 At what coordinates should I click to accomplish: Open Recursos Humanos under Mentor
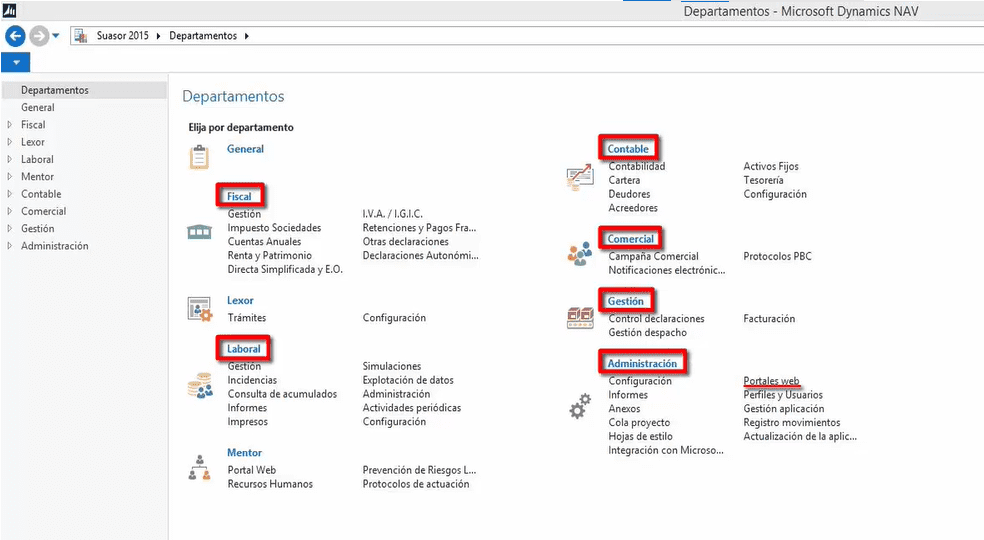click(x=270, y=484)
